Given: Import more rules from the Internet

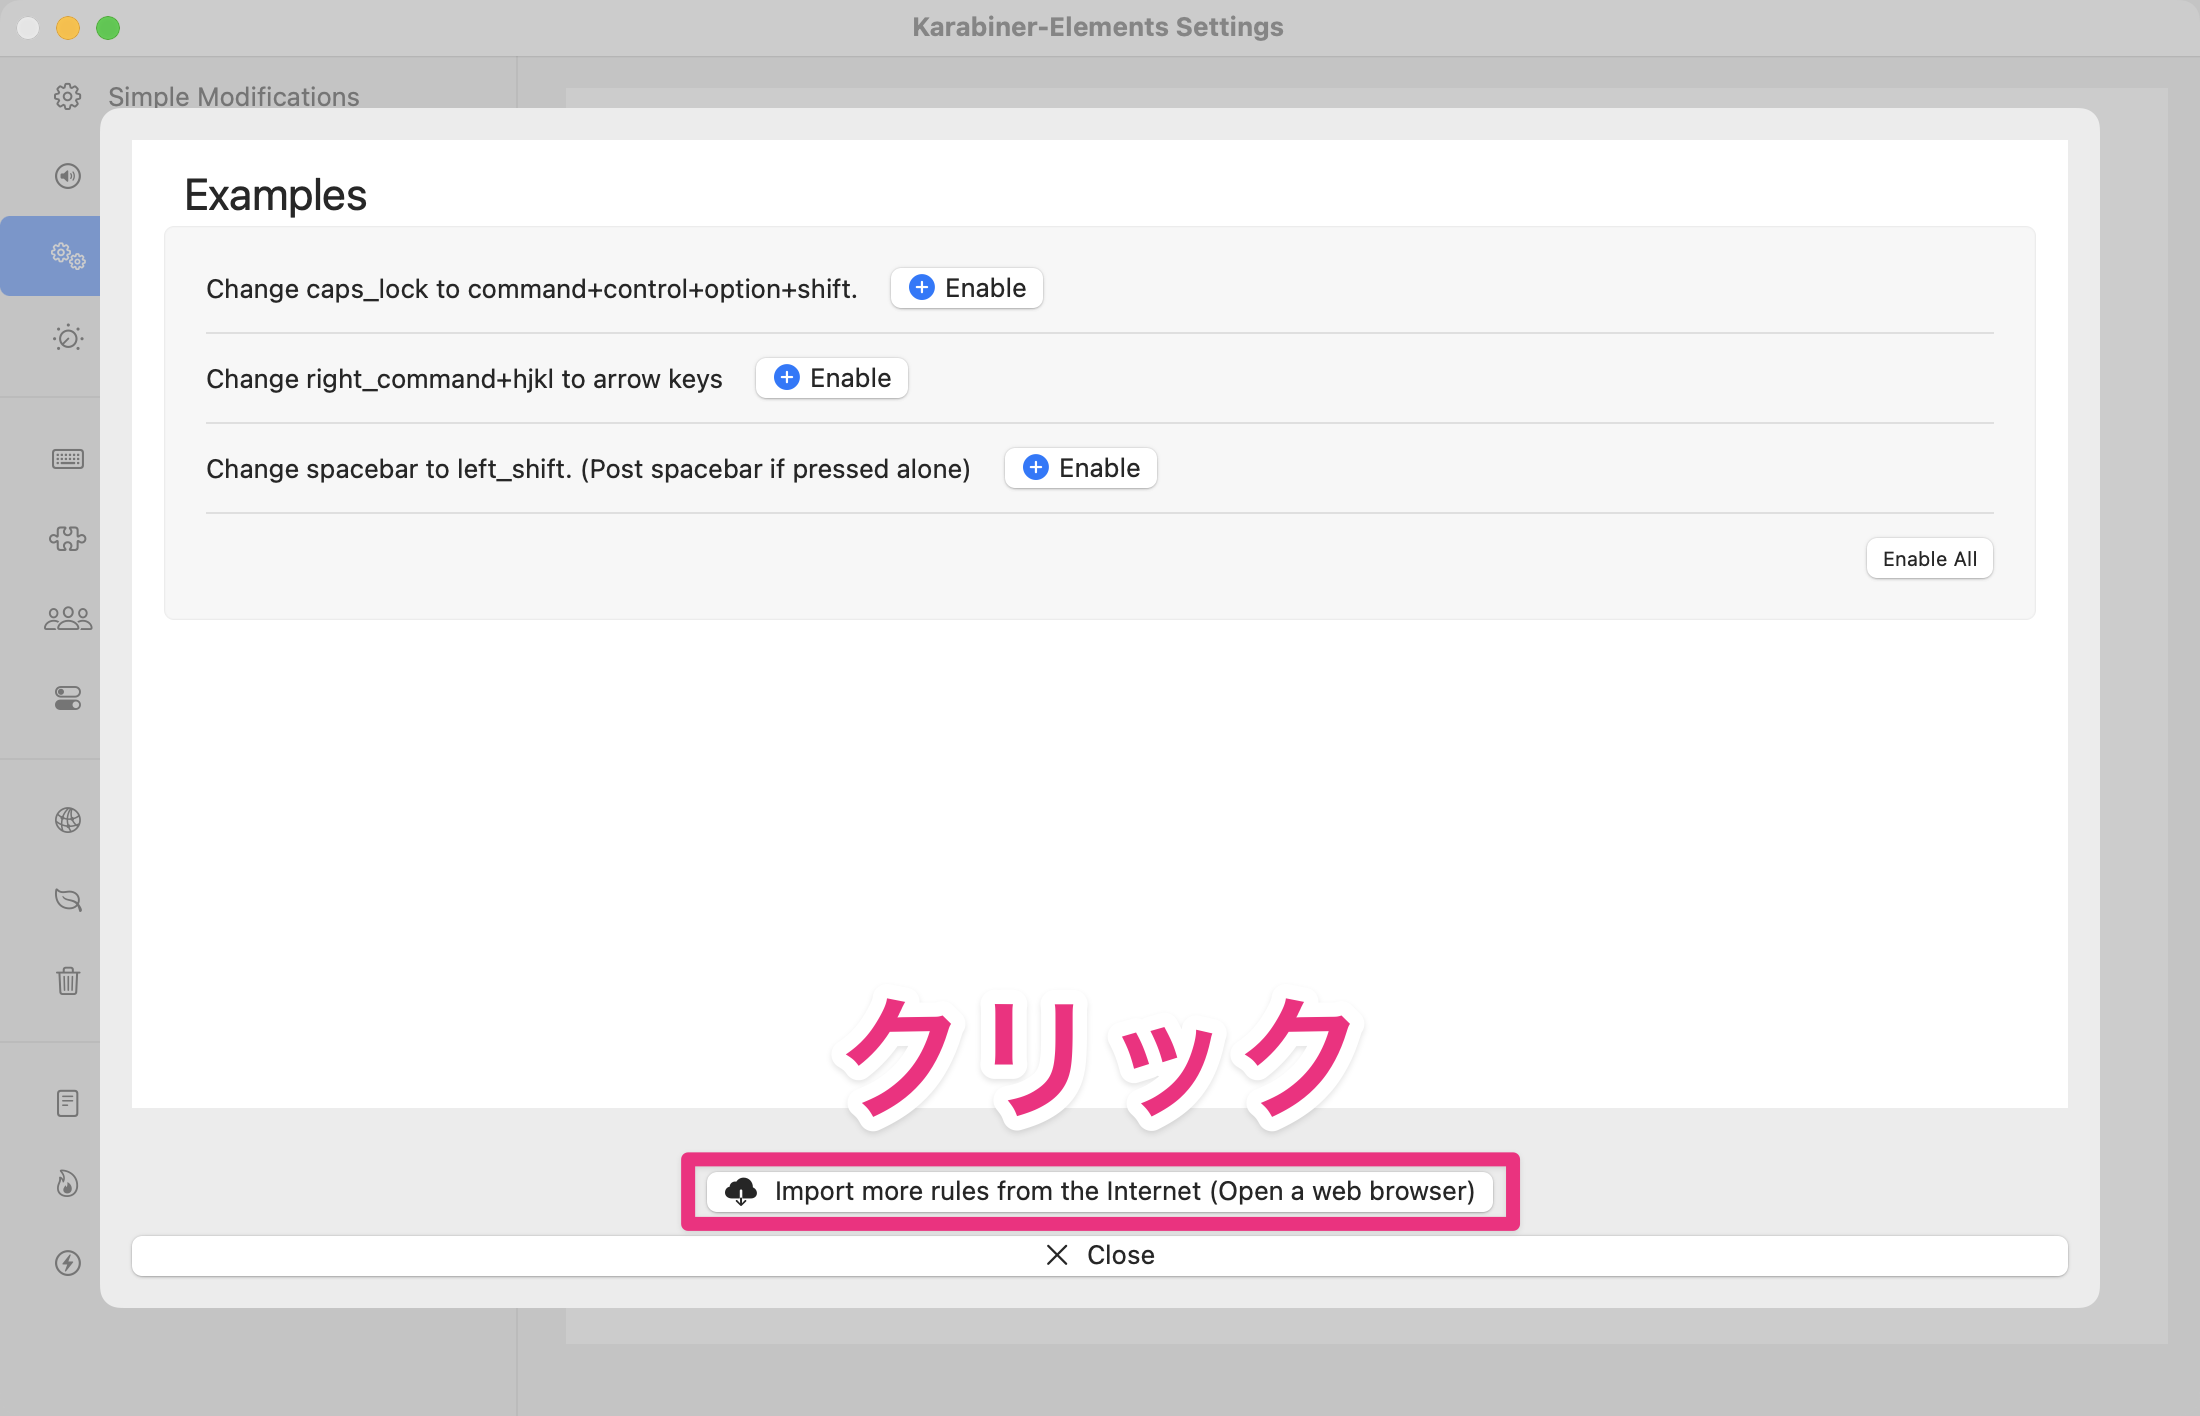Looking at the screenshot, I should click(1100, 1191).
